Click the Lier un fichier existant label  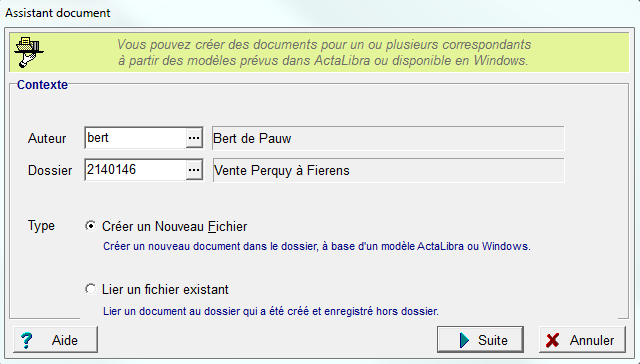tap(165, 289)
